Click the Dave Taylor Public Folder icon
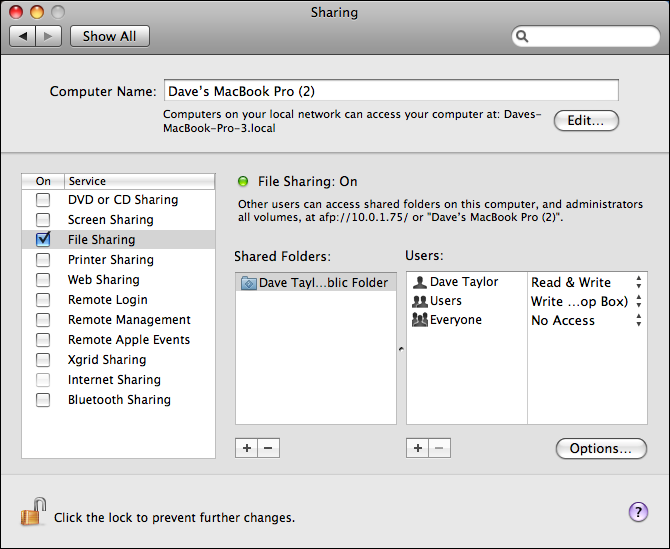Screen dimensions: 670x549 click(248, 283)
